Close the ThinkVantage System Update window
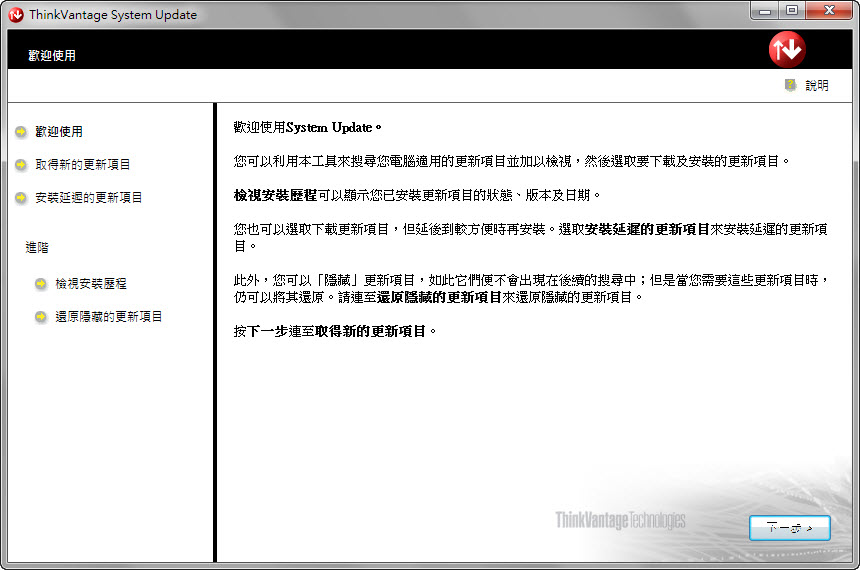This screenshot has width=860, height=570. pos(830,10)
